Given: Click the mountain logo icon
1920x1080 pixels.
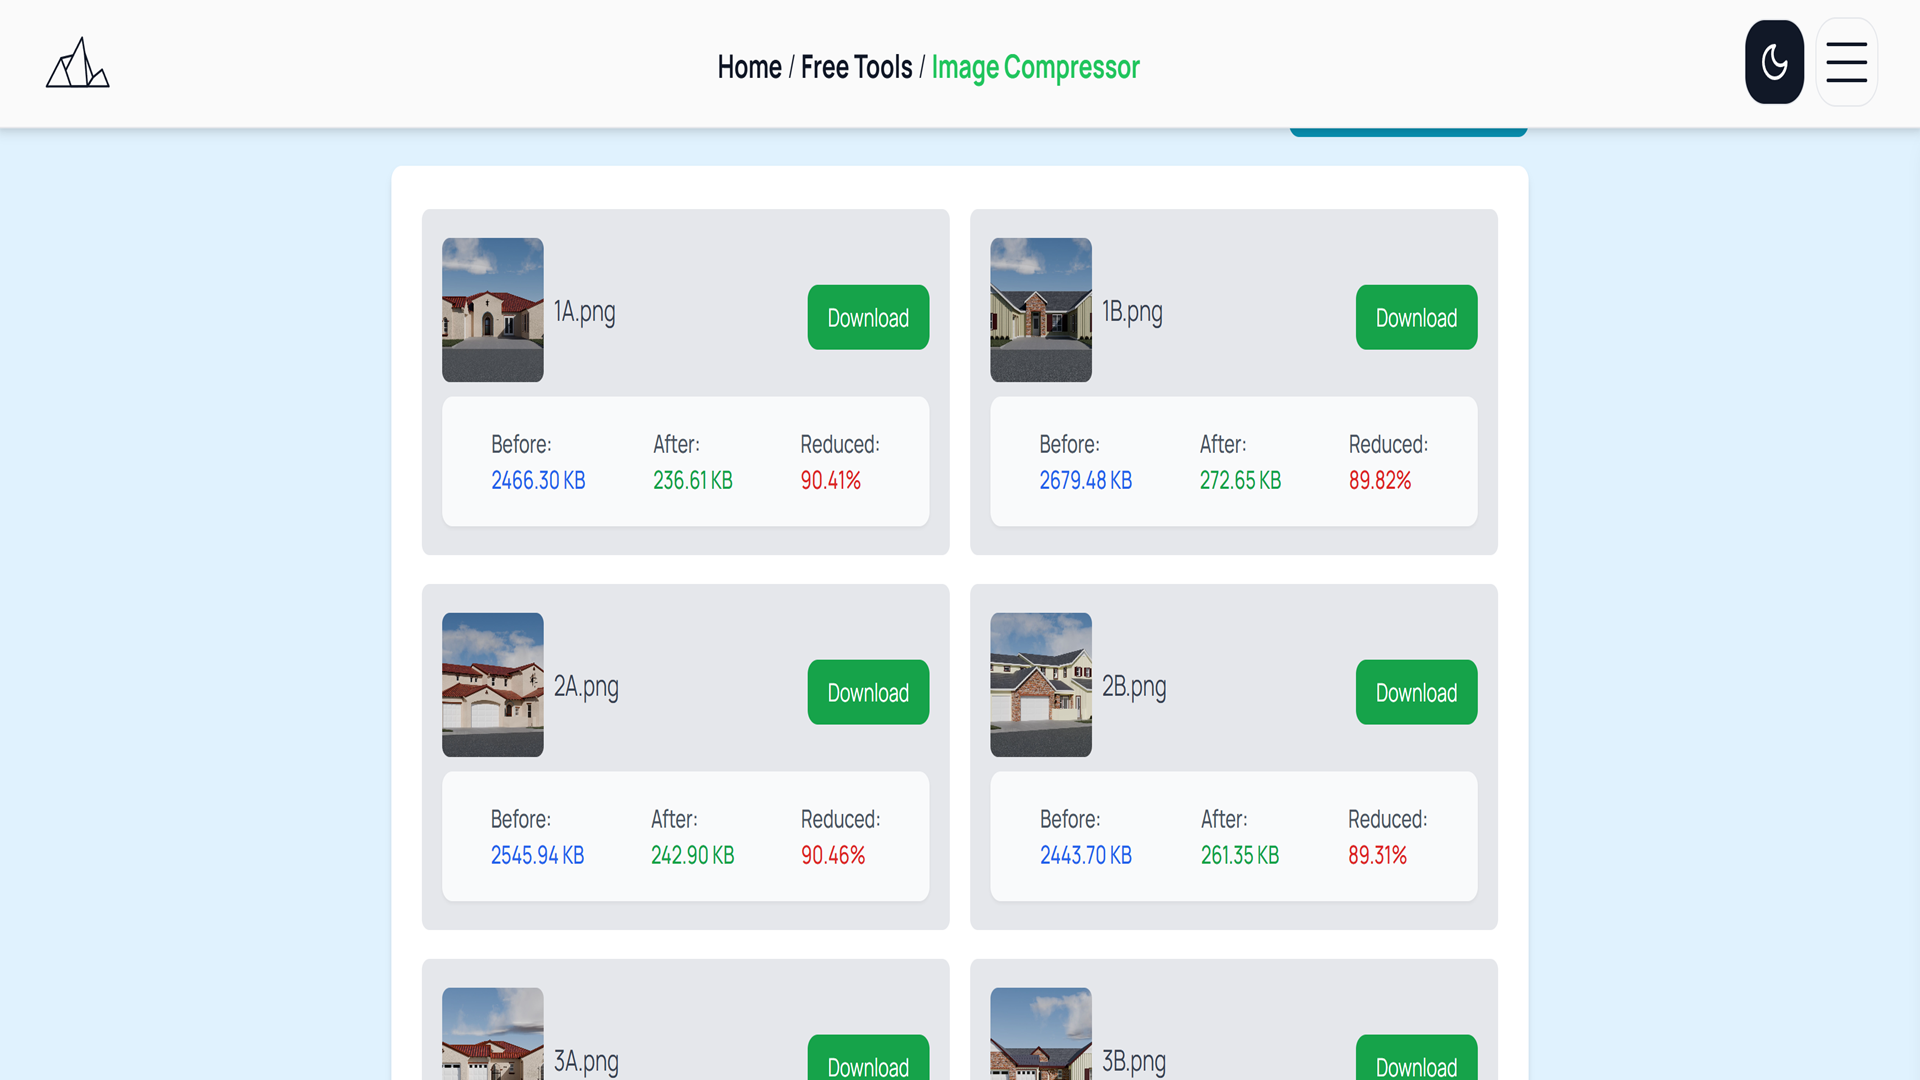Looking at the screenshot, I should pos(77,63).
